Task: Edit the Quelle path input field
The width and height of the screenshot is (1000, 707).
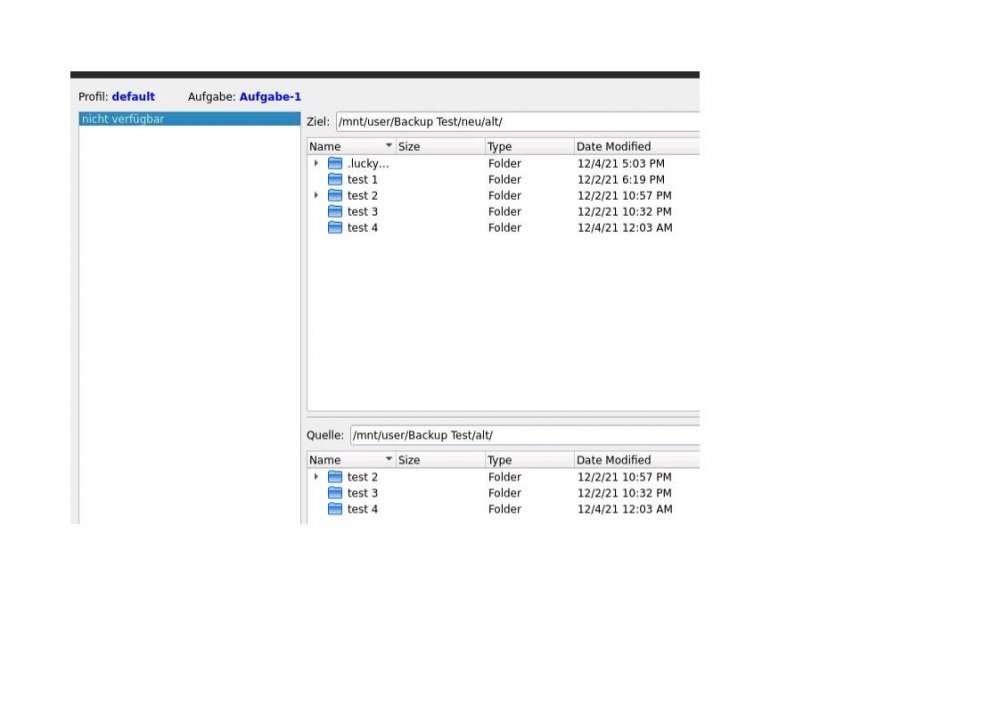Action: [x=525, y=435]
